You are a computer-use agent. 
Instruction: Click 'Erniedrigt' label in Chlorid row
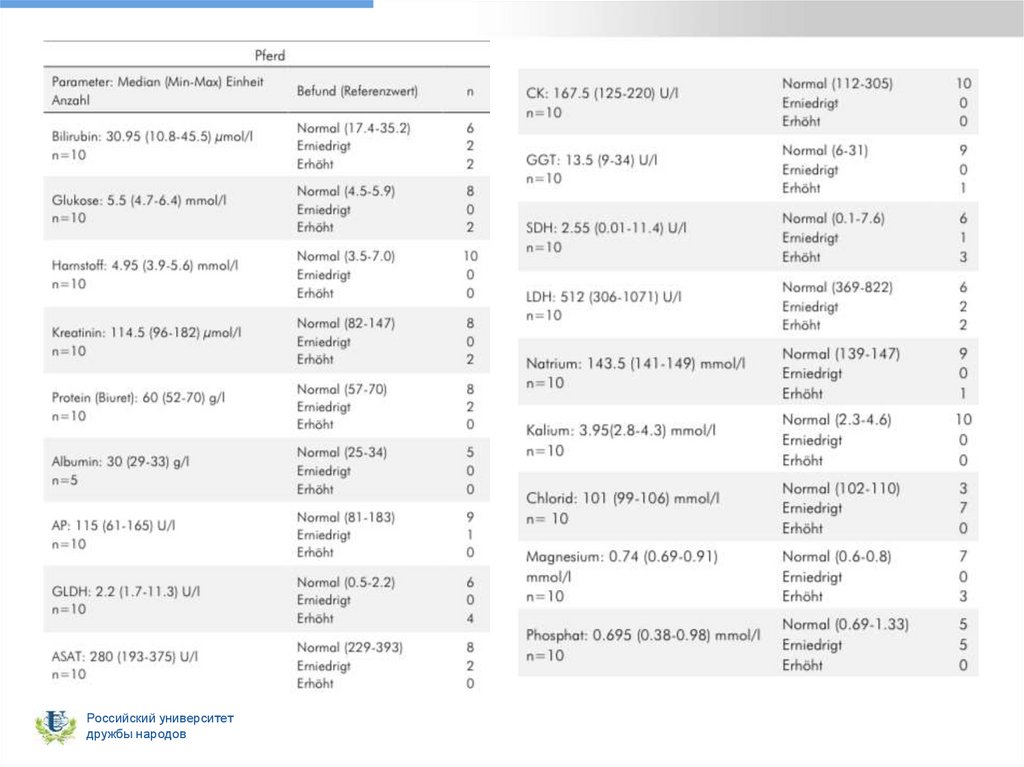point(812,508)
